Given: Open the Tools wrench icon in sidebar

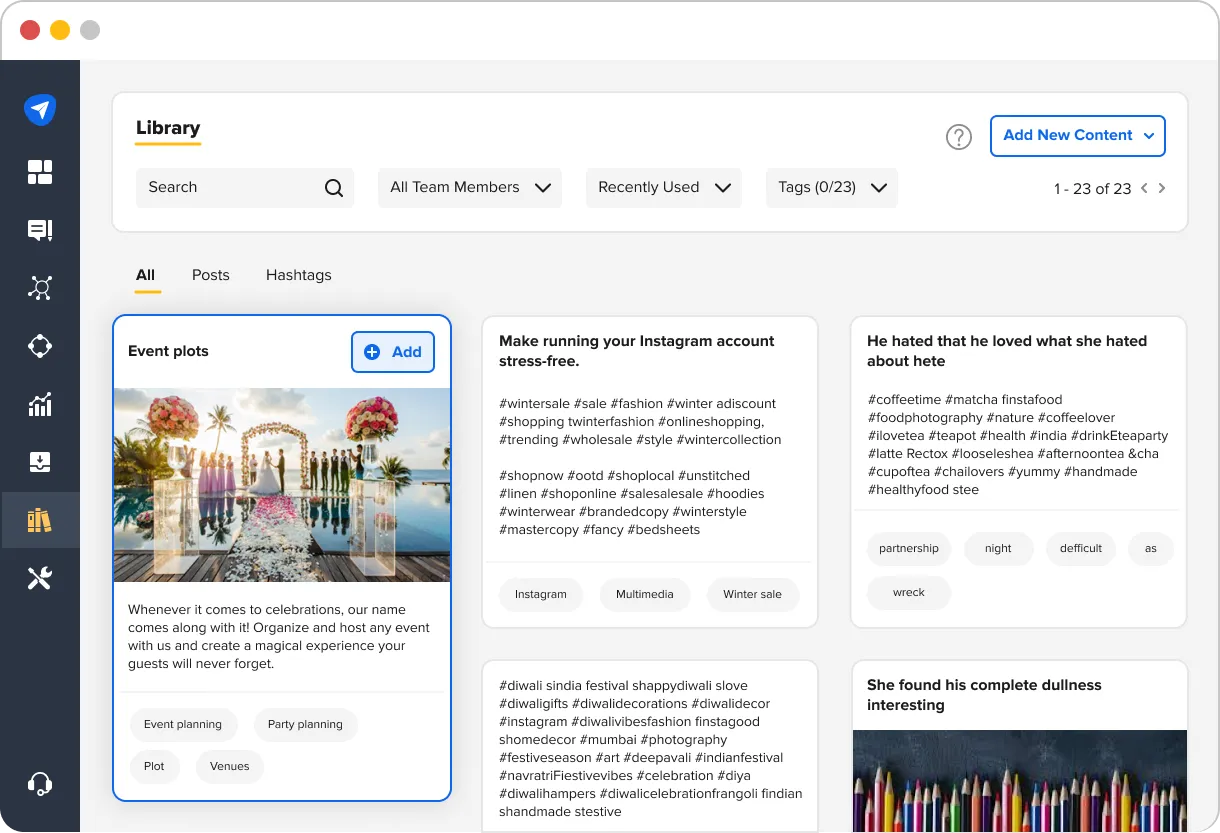Looking at the screenshot, I should [40, 578].
